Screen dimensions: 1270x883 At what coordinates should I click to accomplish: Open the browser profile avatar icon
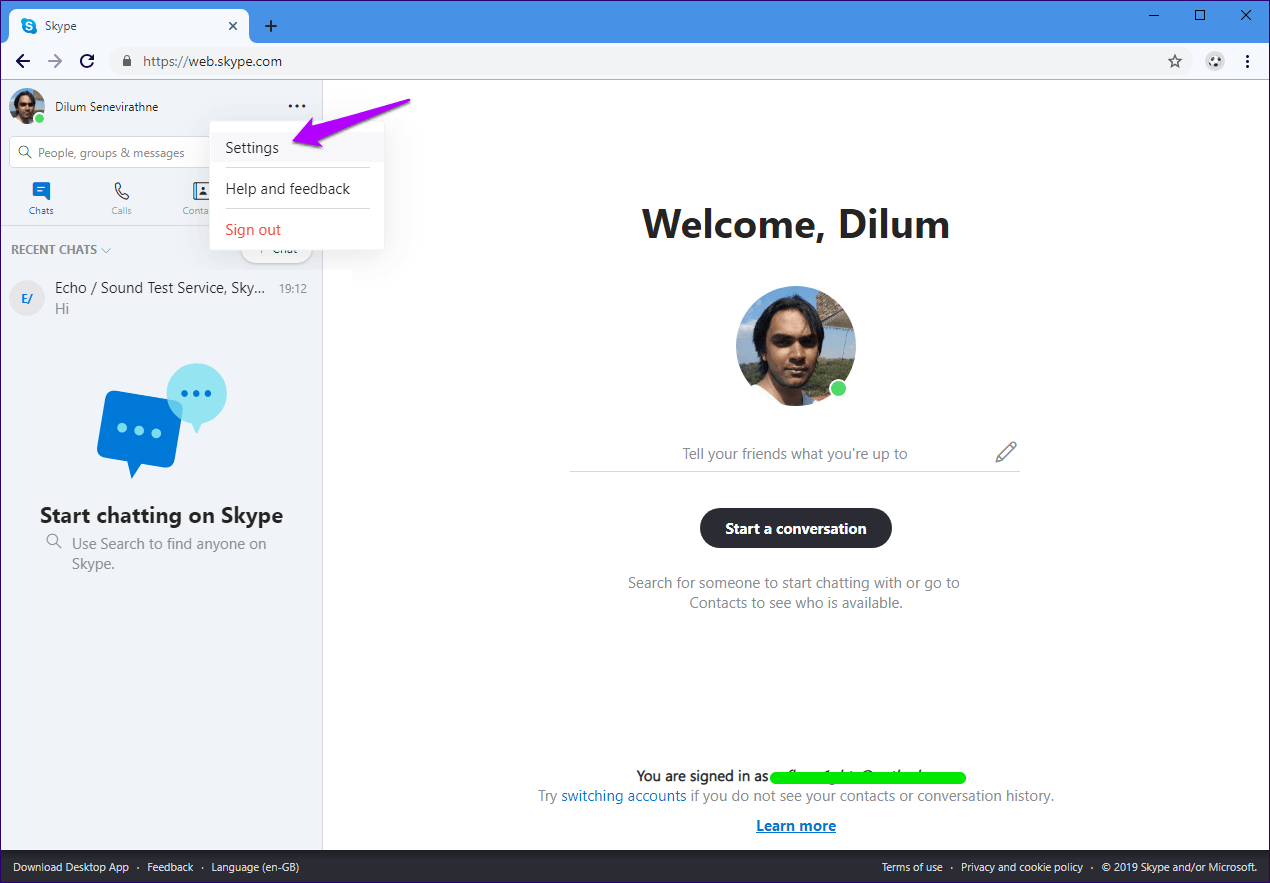point(1215,61)
